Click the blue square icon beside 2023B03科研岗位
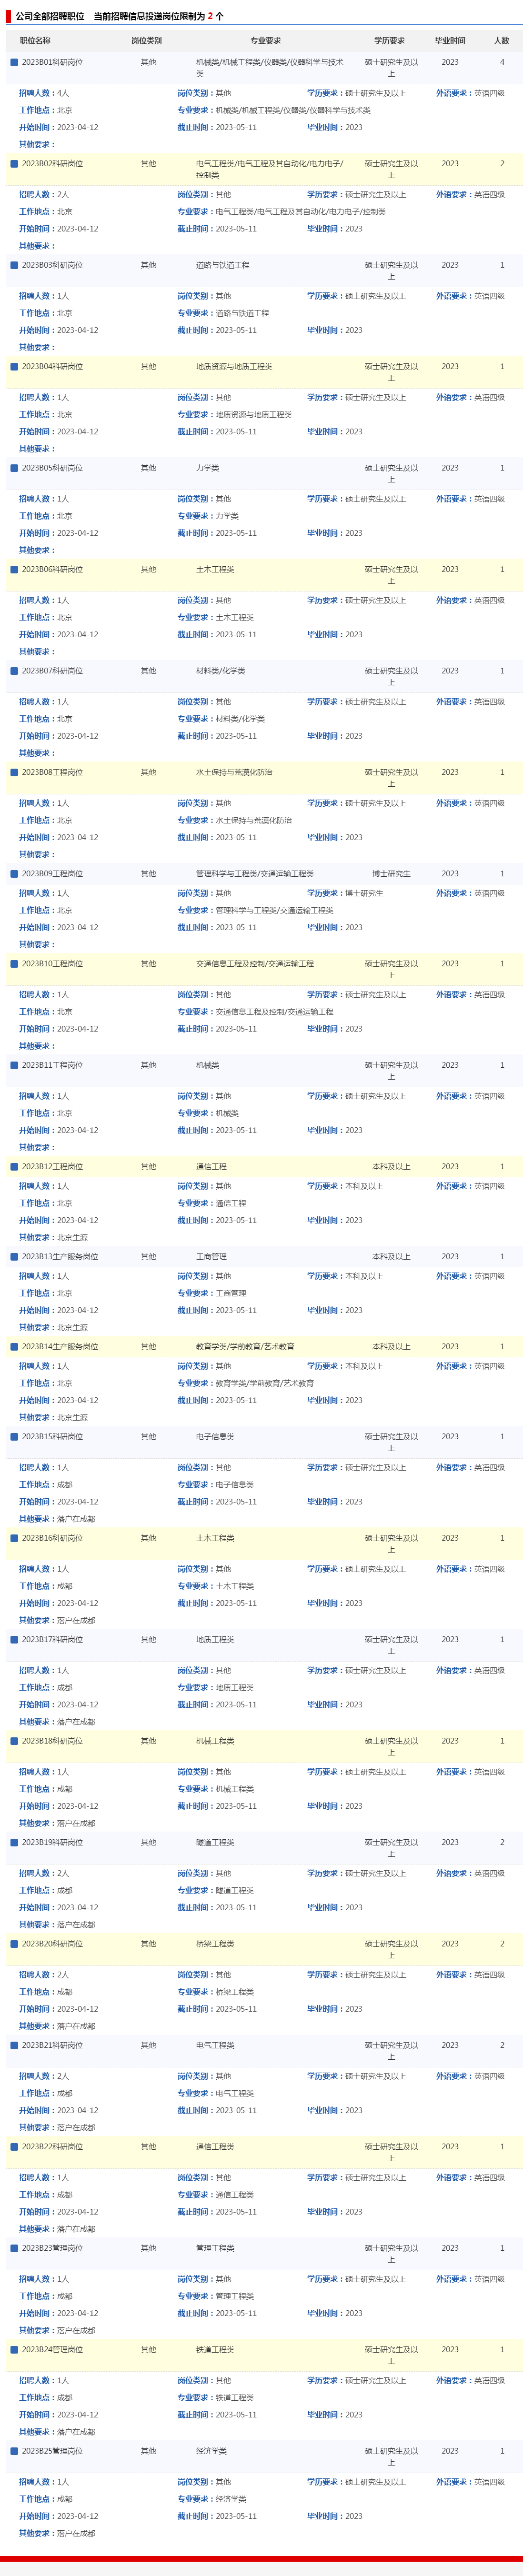Viewport: 523px width, 2576px height. pos(14,265)
